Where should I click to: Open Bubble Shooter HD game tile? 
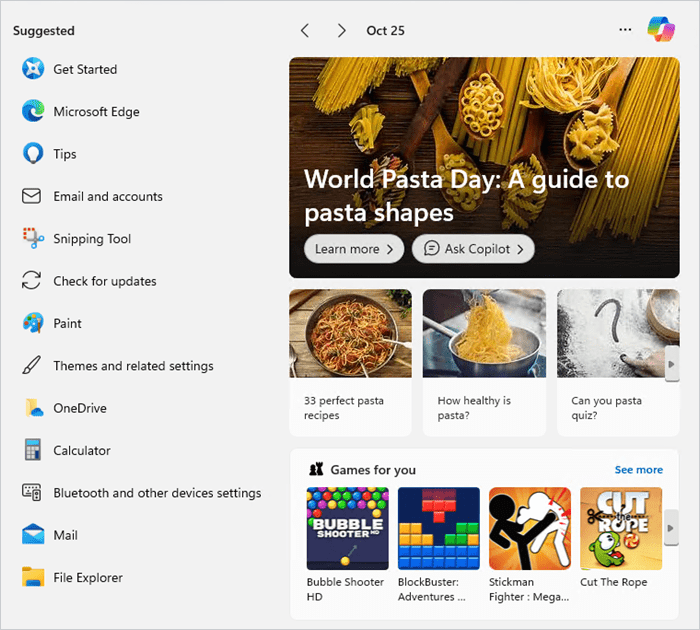point(347,528)
